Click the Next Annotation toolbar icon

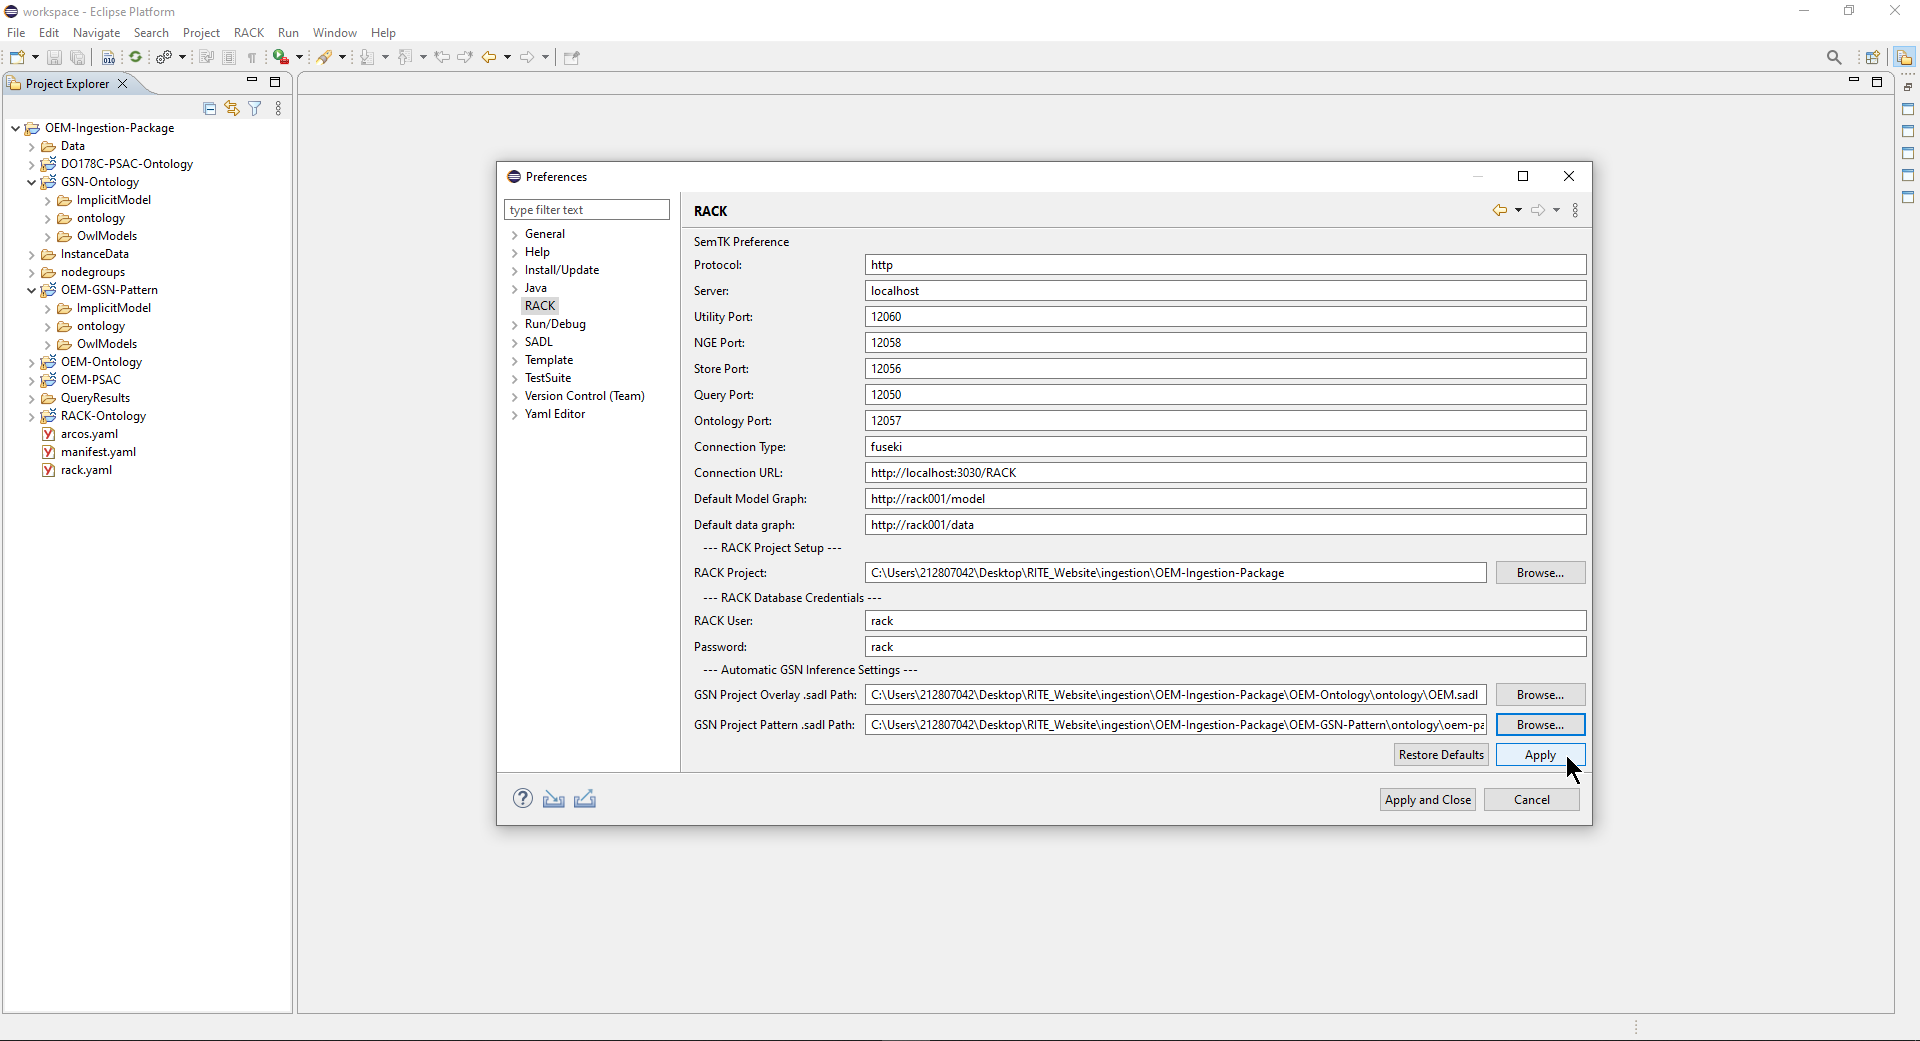click(x=368, y=57)
